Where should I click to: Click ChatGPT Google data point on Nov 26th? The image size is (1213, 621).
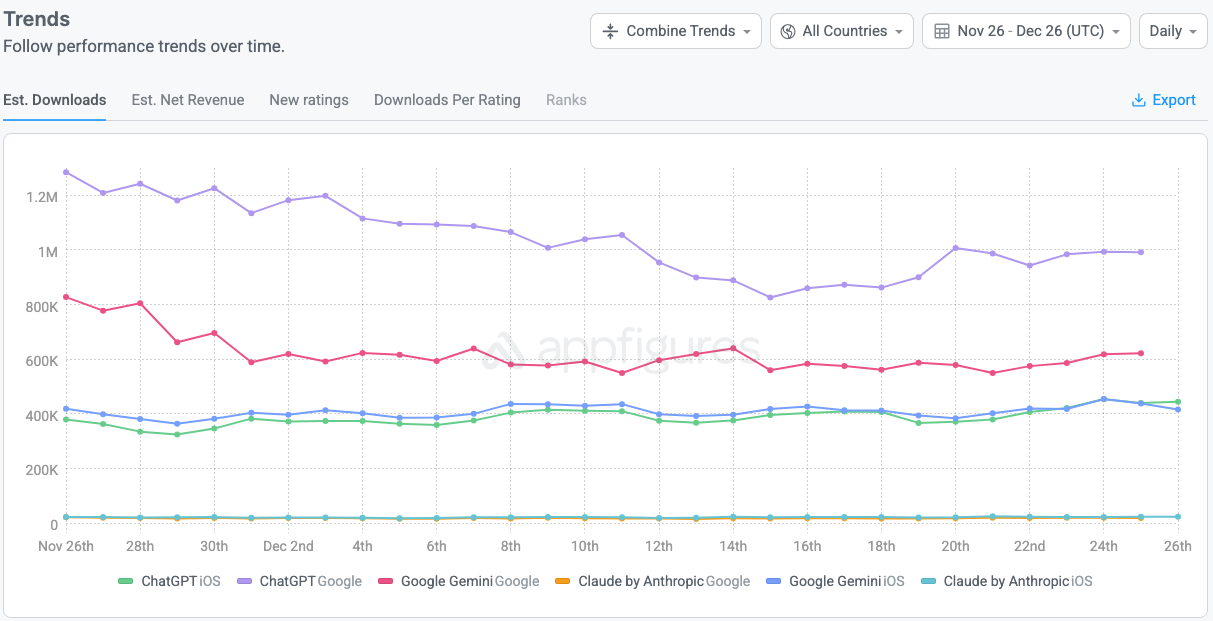pyautogui.click(x=66, y=172)
